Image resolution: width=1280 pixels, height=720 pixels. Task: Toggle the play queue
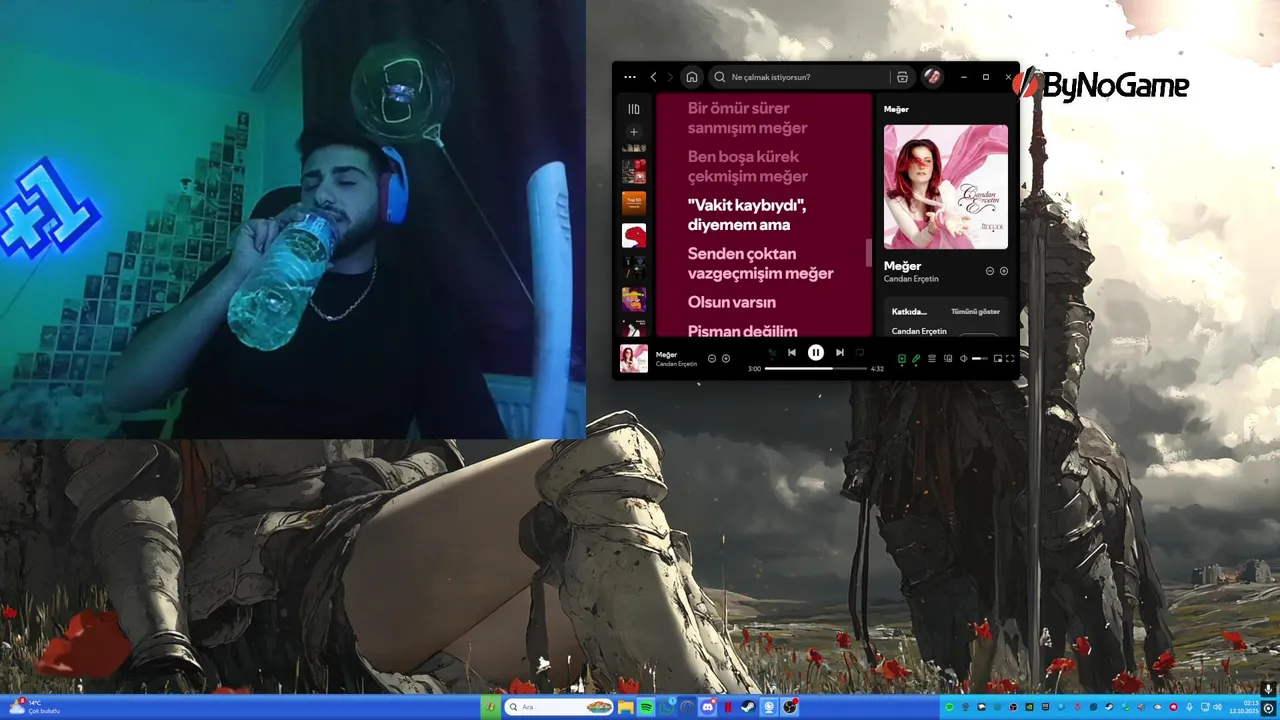(932, 358)
